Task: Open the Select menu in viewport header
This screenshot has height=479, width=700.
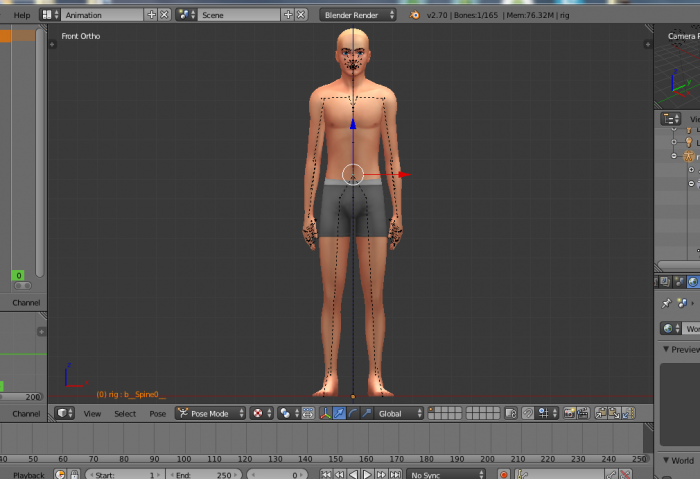Action: (x=125, y=413)
